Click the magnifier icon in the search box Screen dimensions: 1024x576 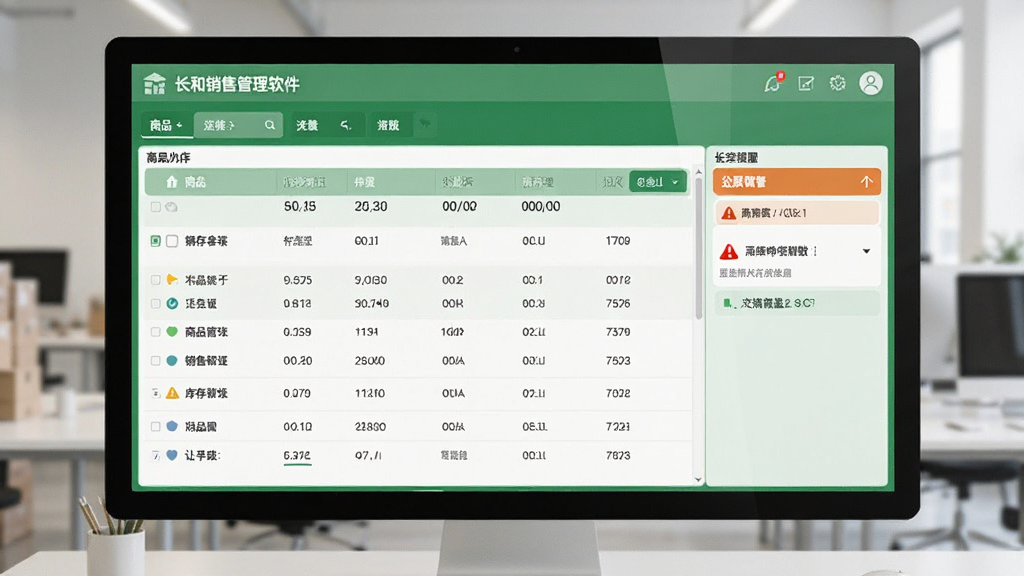(x=270, y=125)
